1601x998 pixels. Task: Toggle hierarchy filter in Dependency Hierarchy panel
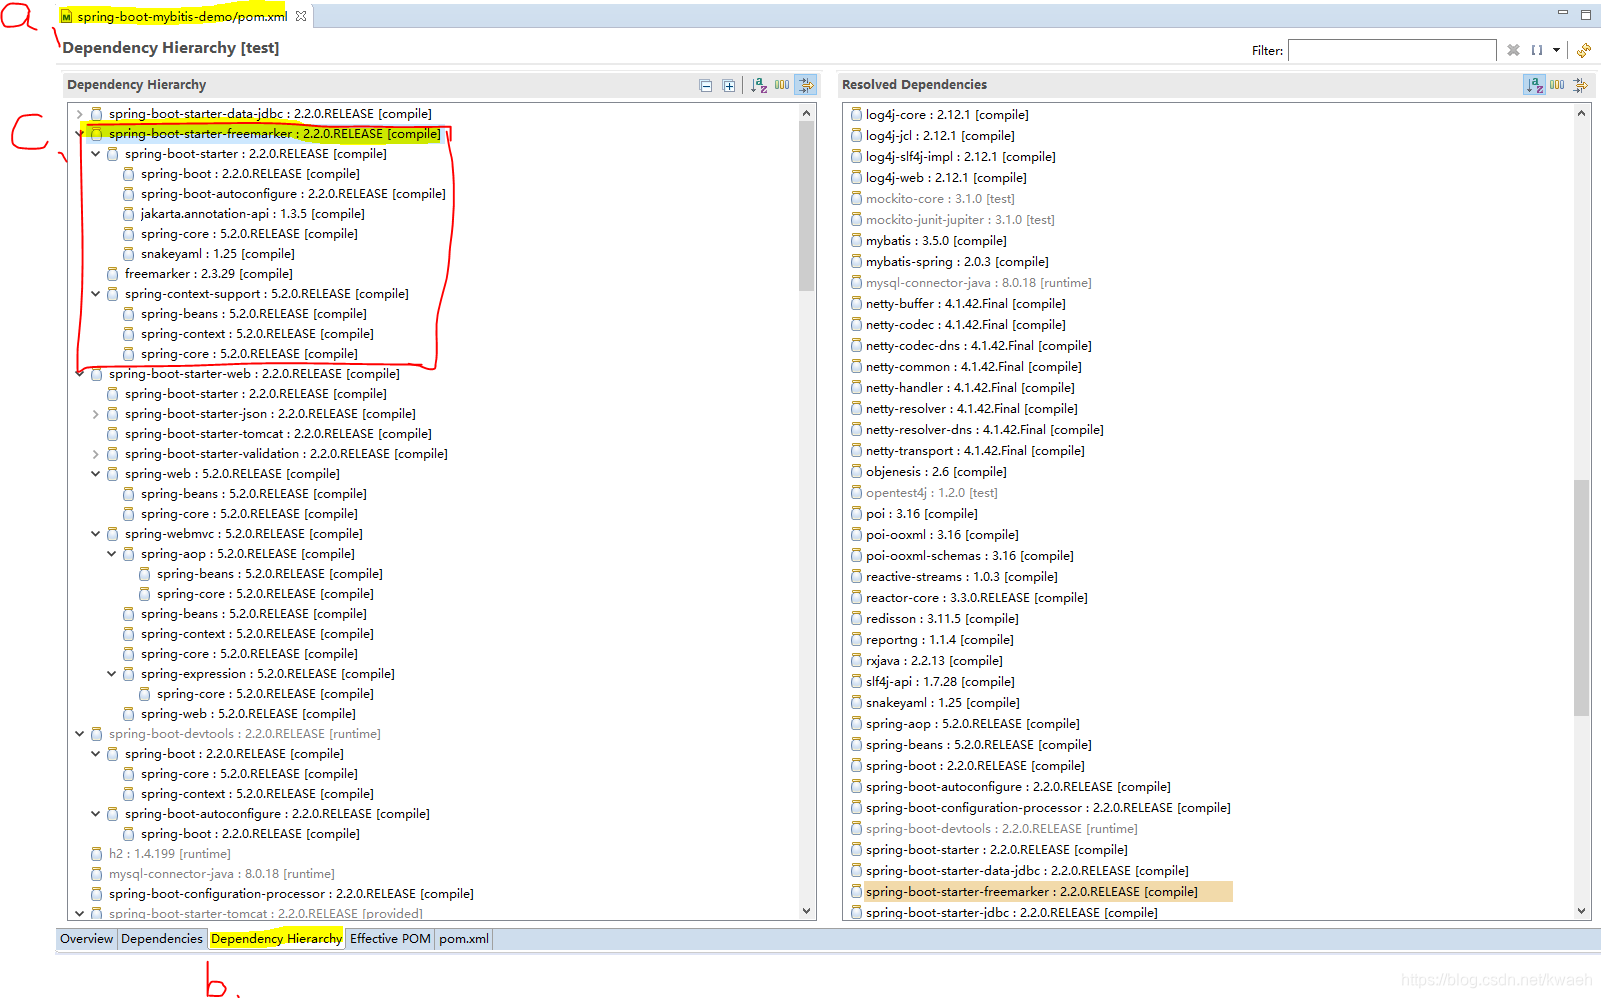point(805,85)
